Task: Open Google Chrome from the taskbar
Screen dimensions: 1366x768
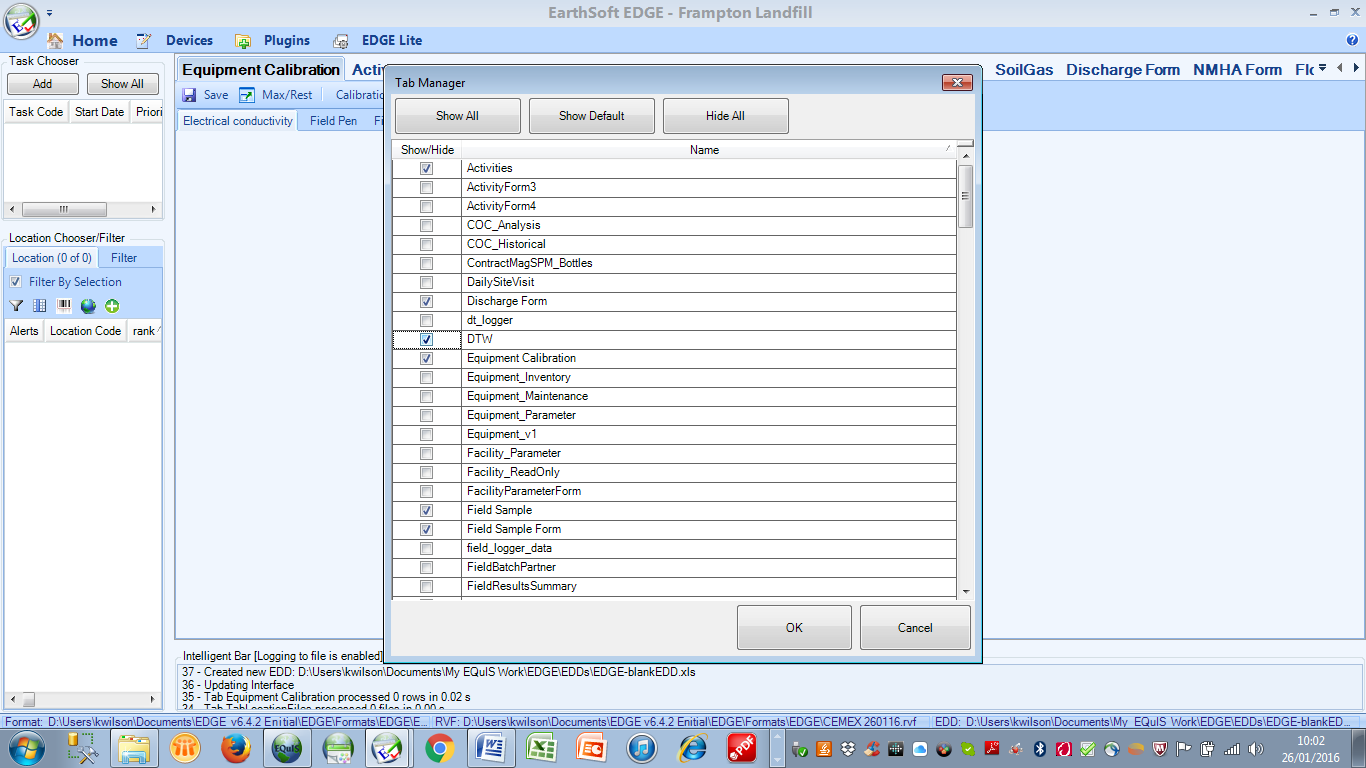Action: [440, 748]
